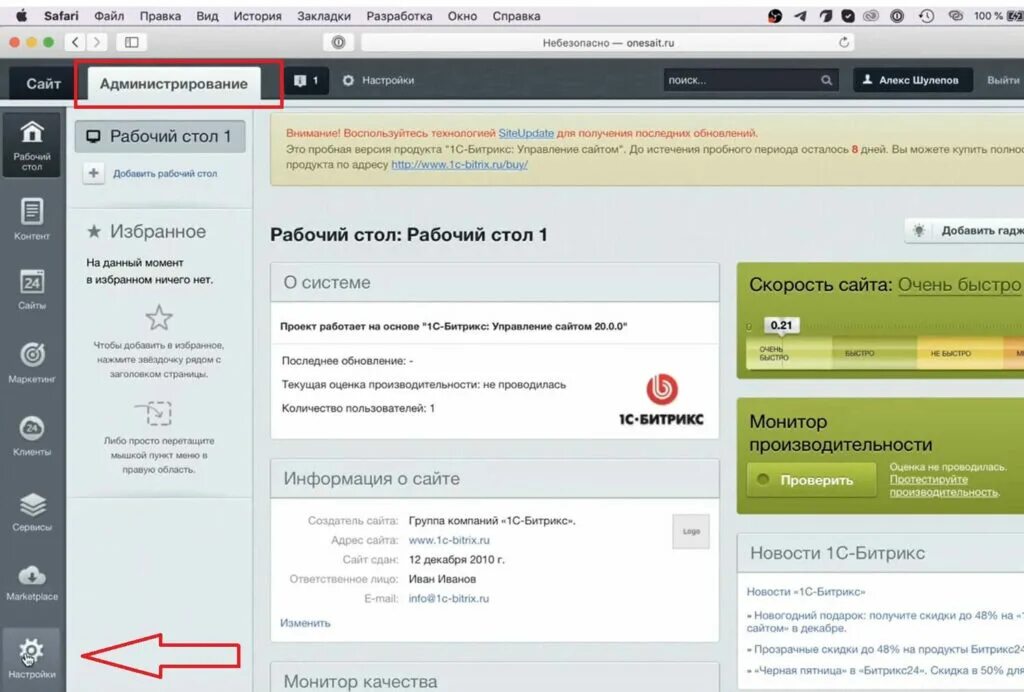The width and height of the screenshot is (1024, 692).
Task: Open Рабочий стол in left sidebar
Action: (x=31, y=145)
